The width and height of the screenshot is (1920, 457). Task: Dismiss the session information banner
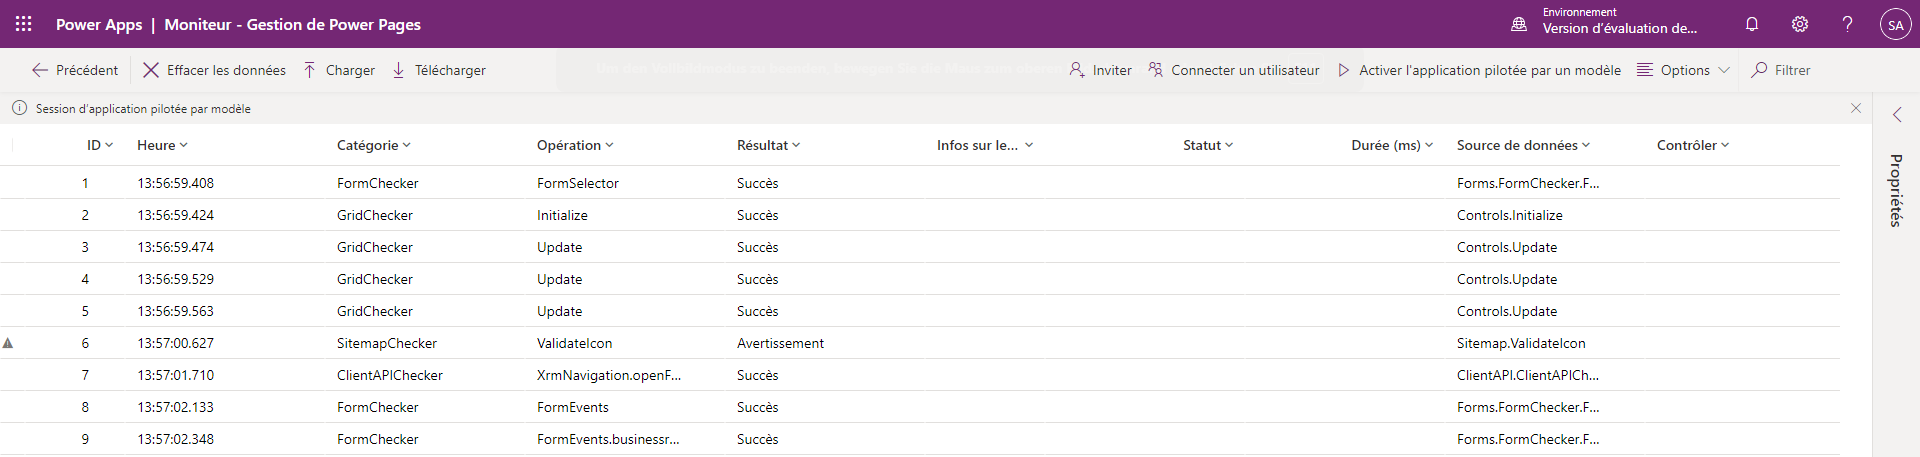[x=1856, y=108]
